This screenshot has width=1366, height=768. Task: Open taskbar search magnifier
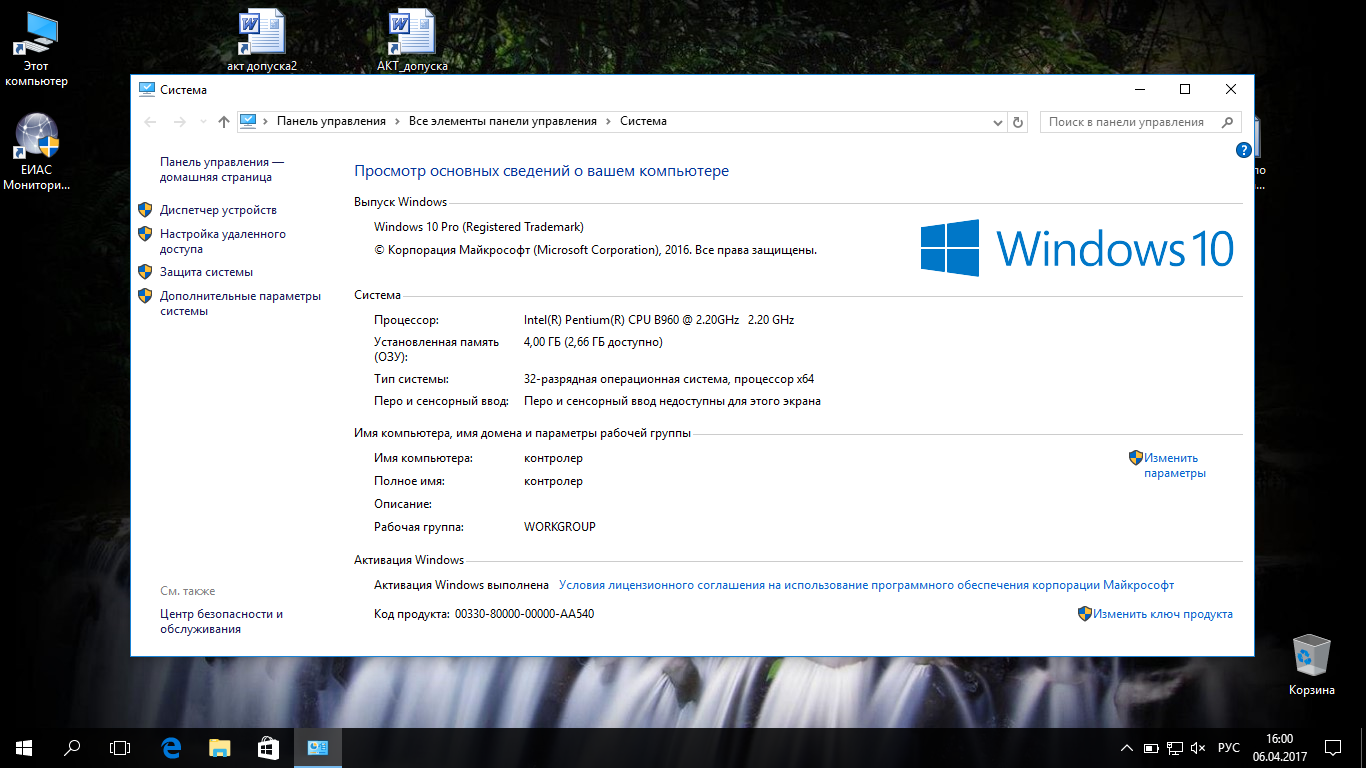72,747
